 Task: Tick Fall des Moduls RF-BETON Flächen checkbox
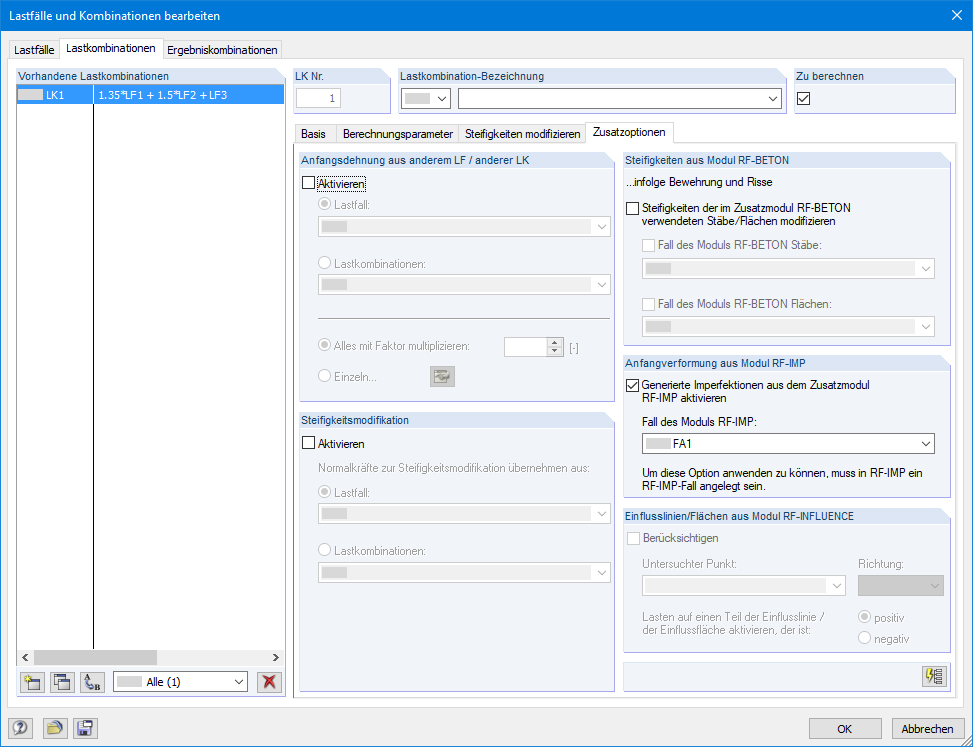(x=648, y=304)
